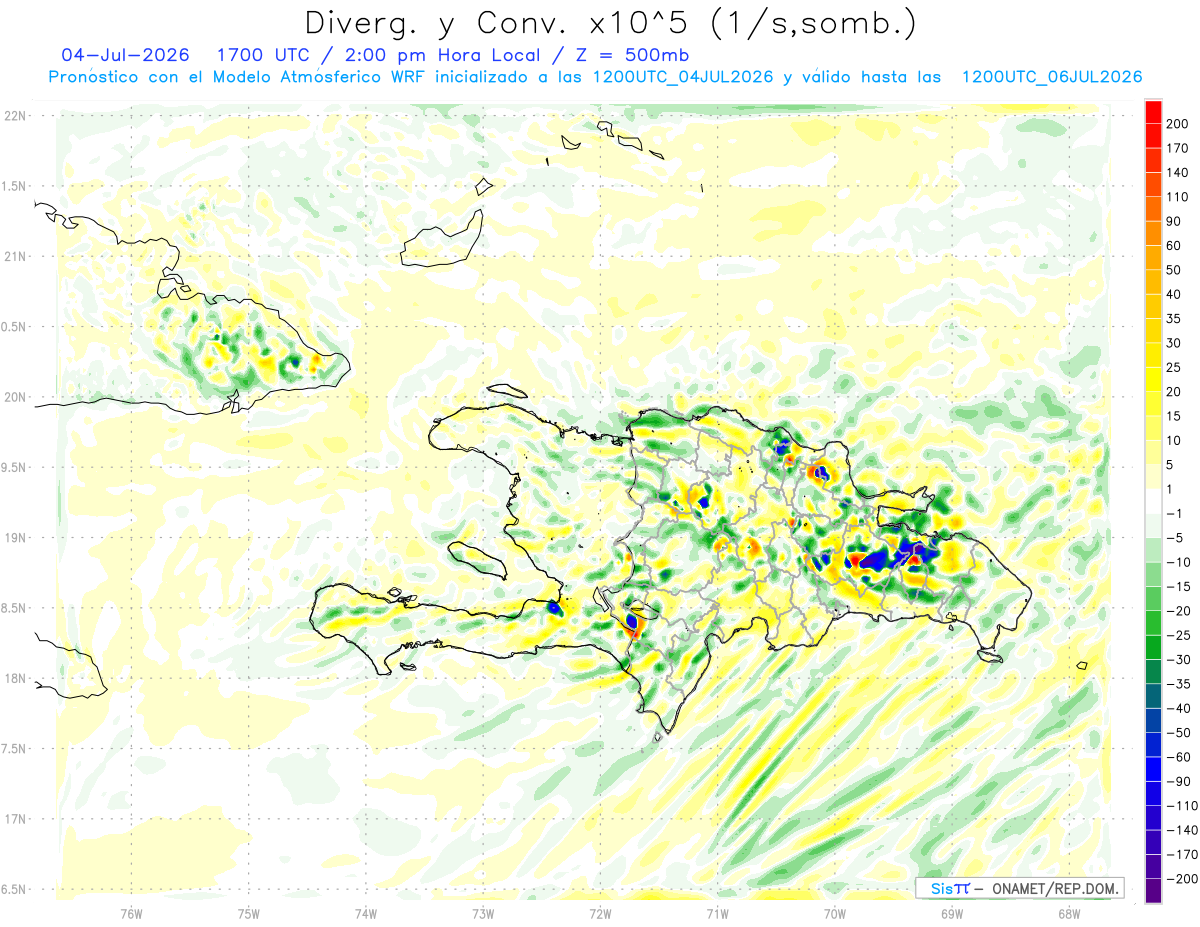Click the latitude label "6.5N"
The height and width of the screenshot is (927, 1200).
[x=15, y=889]
